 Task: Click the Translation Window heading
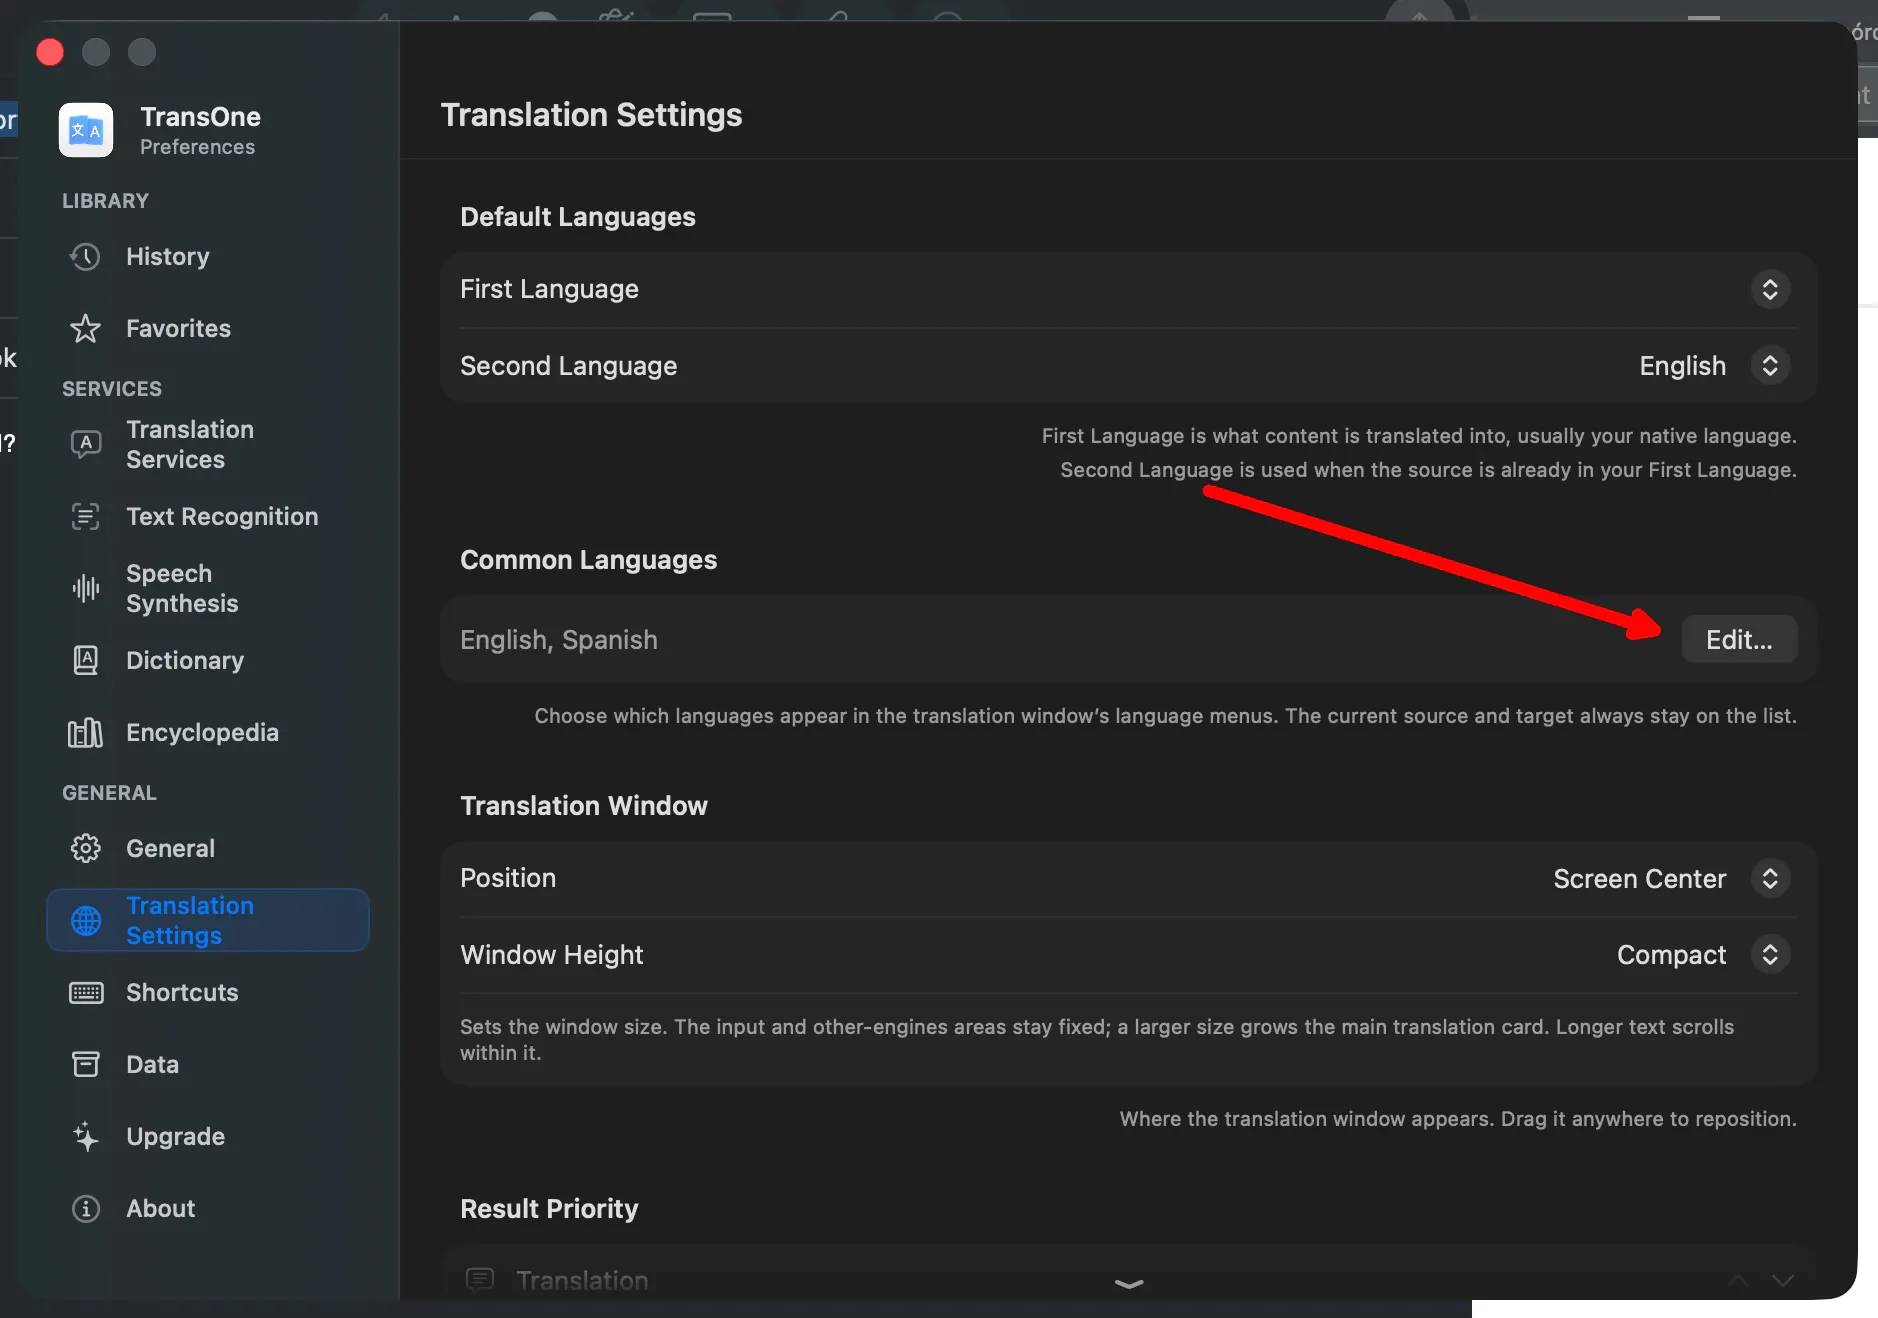584,806
